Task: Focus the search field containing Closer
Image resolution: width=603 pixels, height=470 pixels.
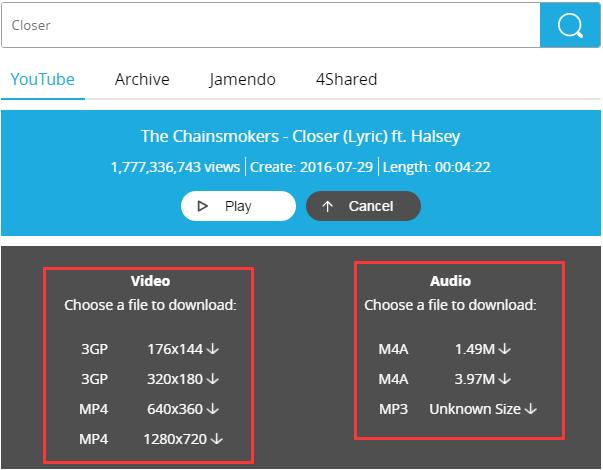Action: 271,25
